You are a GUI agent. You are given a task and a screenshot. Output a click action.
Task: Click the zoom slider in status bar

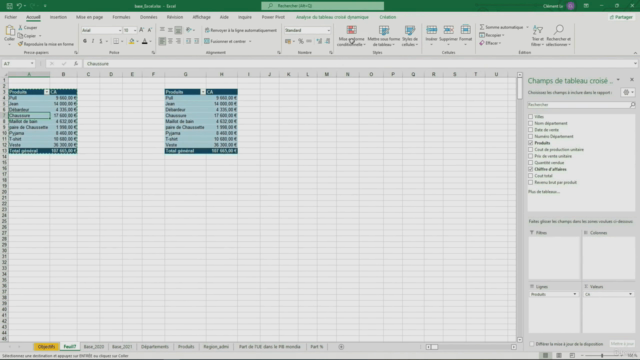click(602, 356)
